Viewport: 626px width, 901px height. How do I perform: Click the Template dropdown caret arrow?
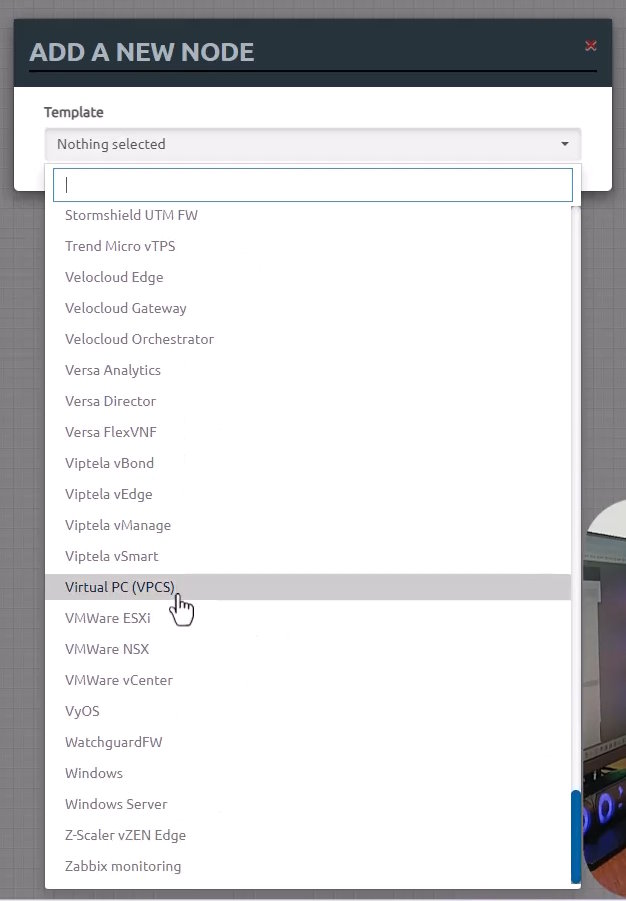(564, 144)
